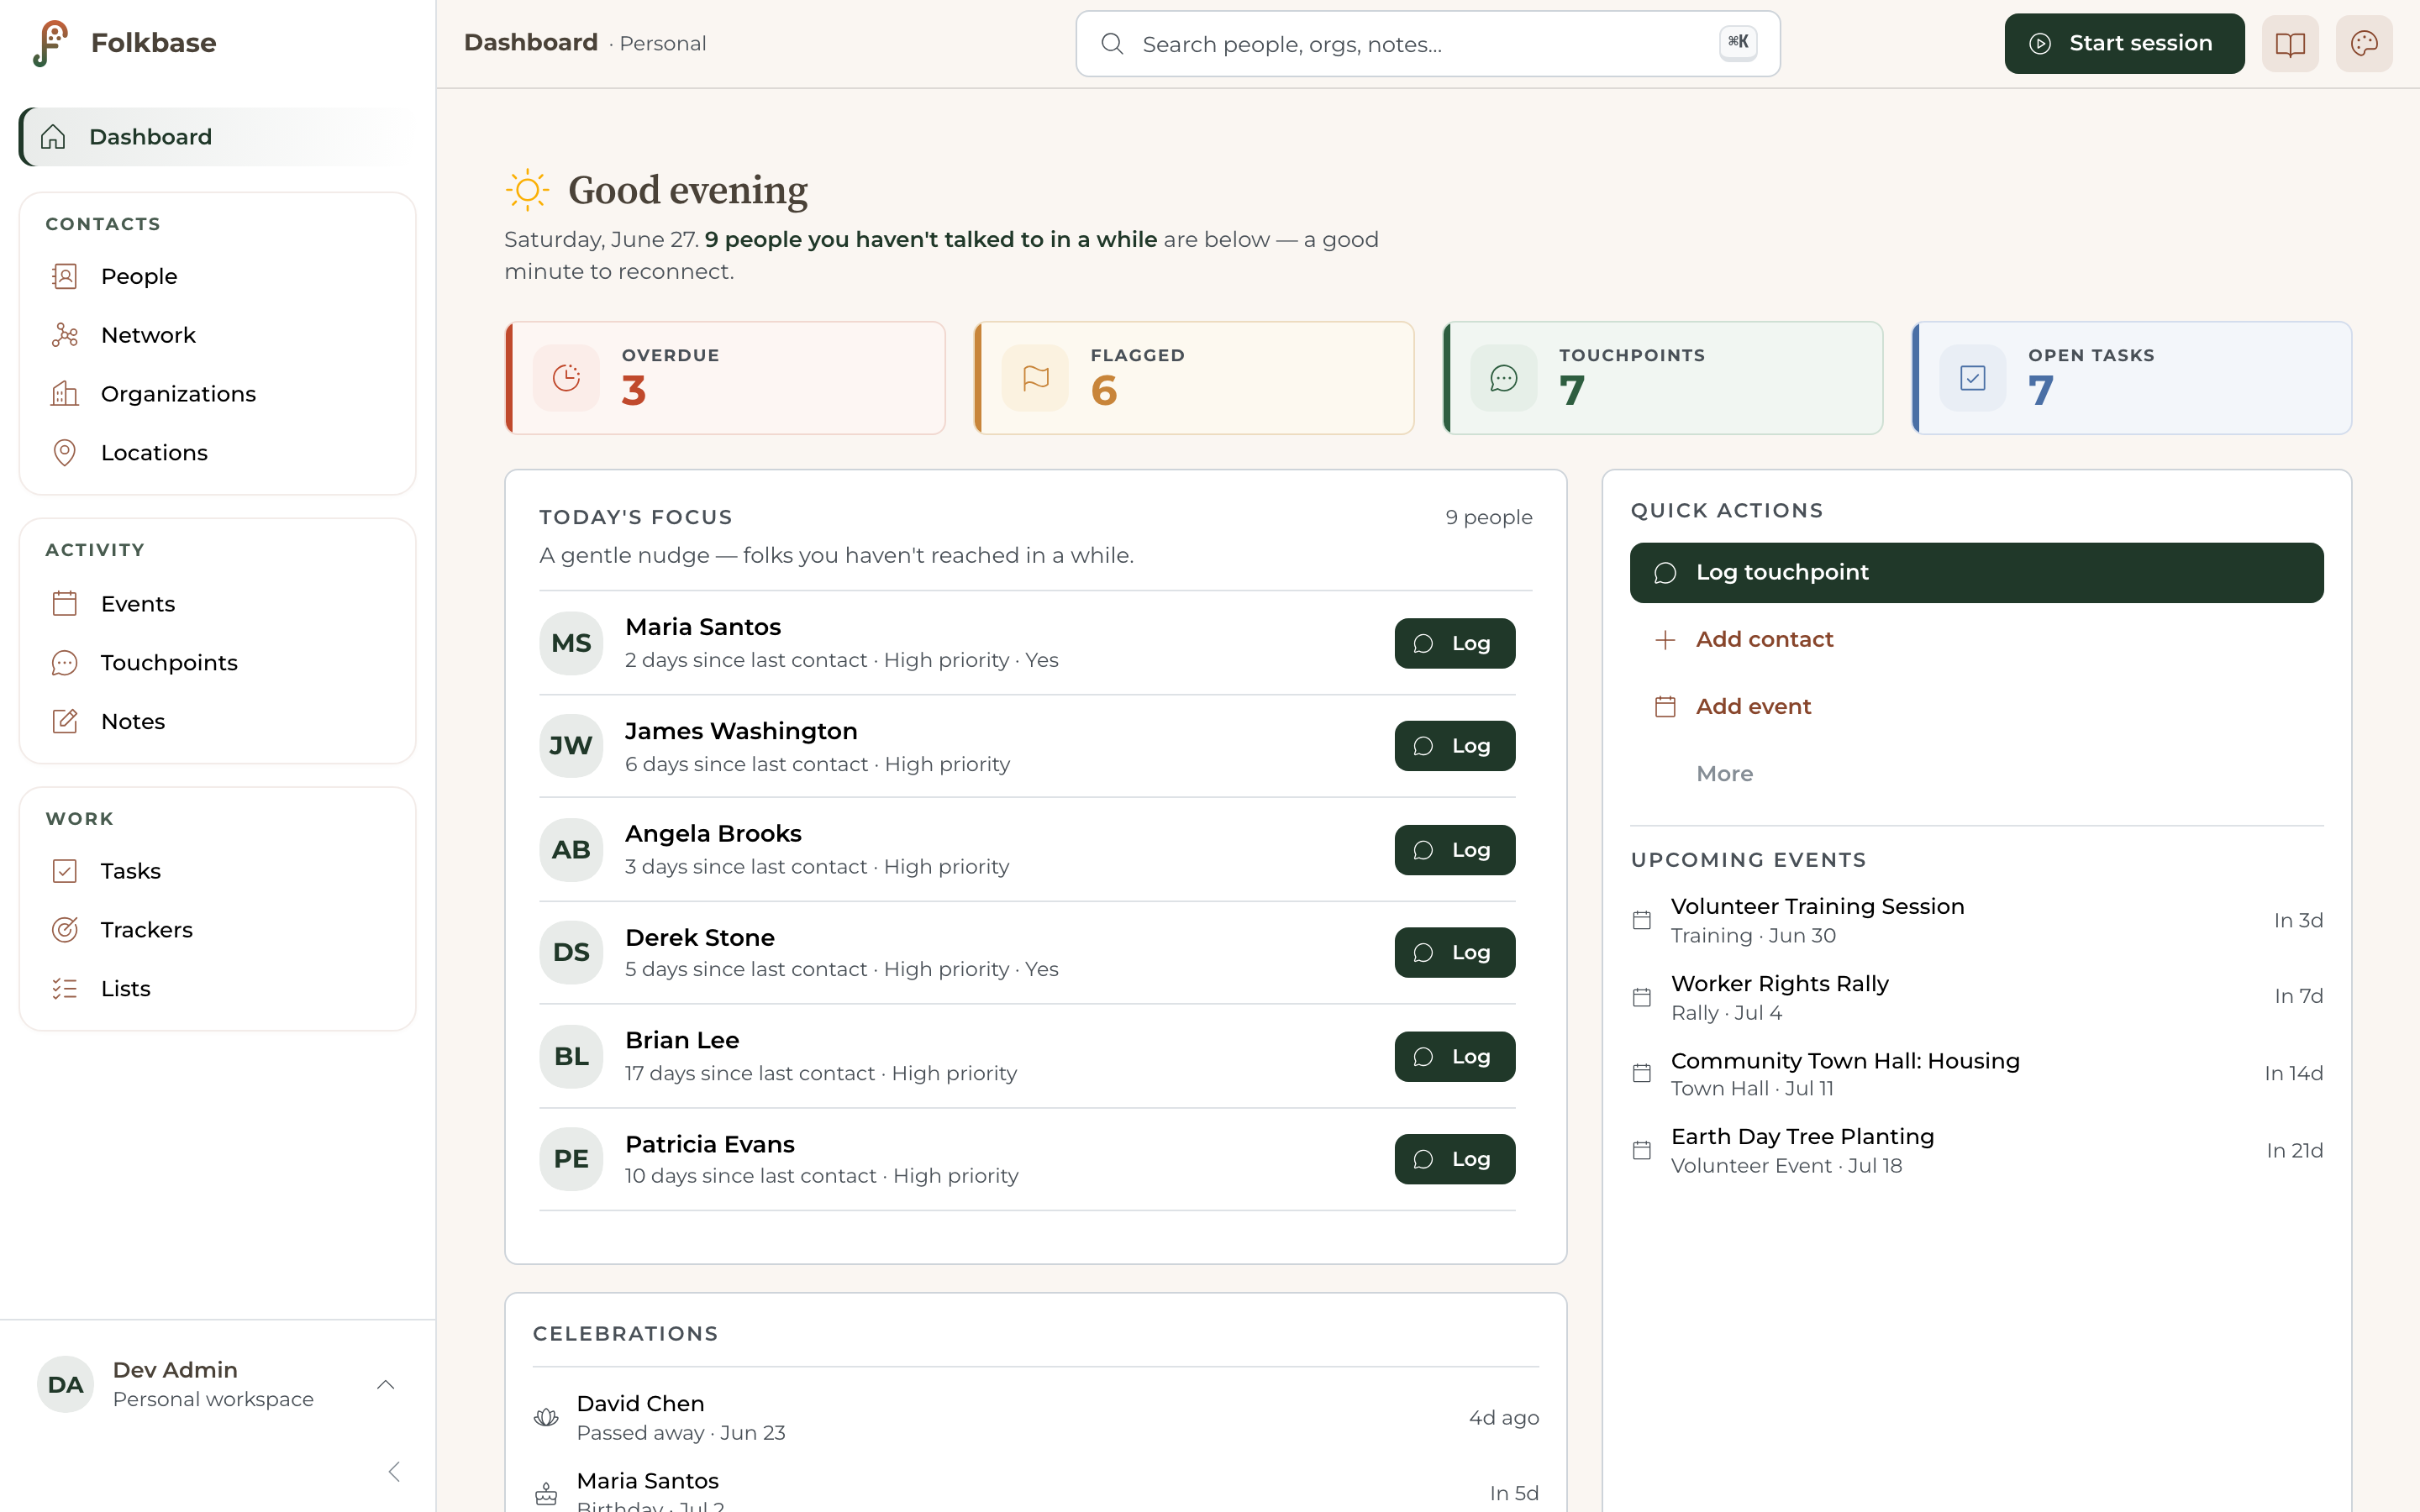Click the Touchpoints card chat icon
The image size is (2420, 1512).
point(1504,378)
